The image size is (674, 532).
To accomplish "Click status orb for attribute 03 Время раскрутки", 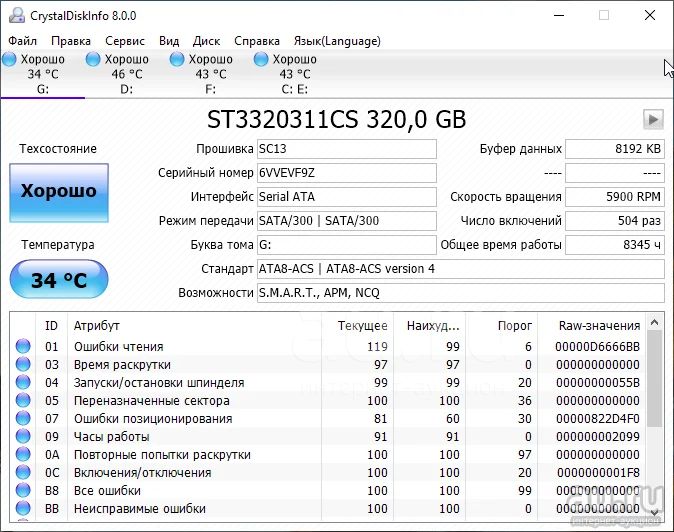I will tap(23, 364).
